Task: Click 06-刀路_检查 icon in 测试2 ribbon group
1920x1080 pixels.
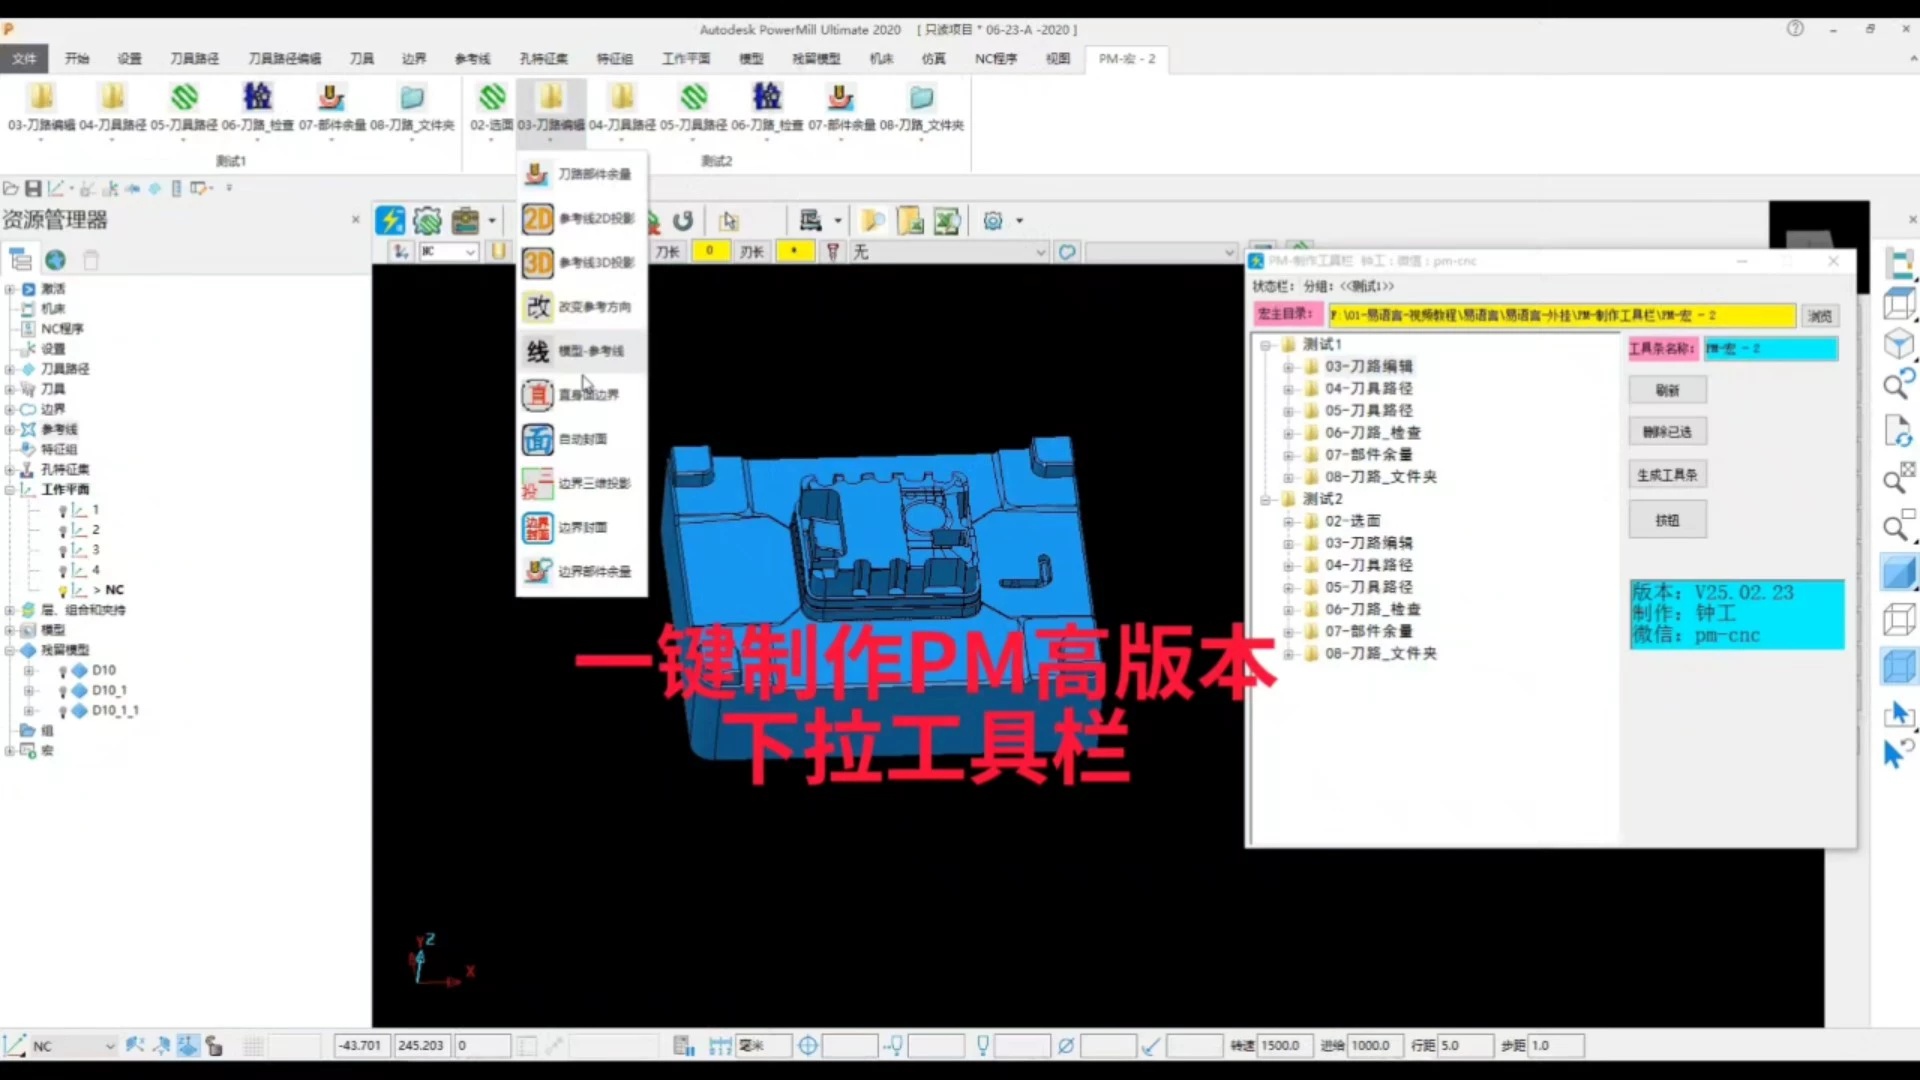Action: pos(767,97)
